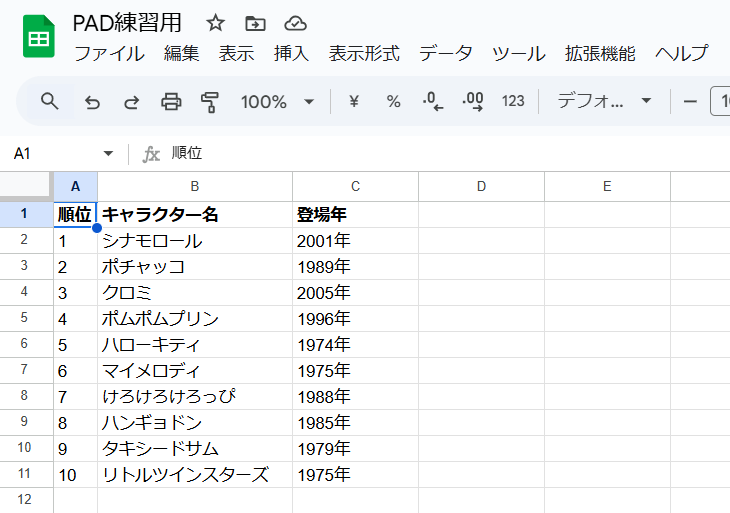Select row 5 header
The width and height of the screenshot is (730, 513).
click(x=27, y=318)
